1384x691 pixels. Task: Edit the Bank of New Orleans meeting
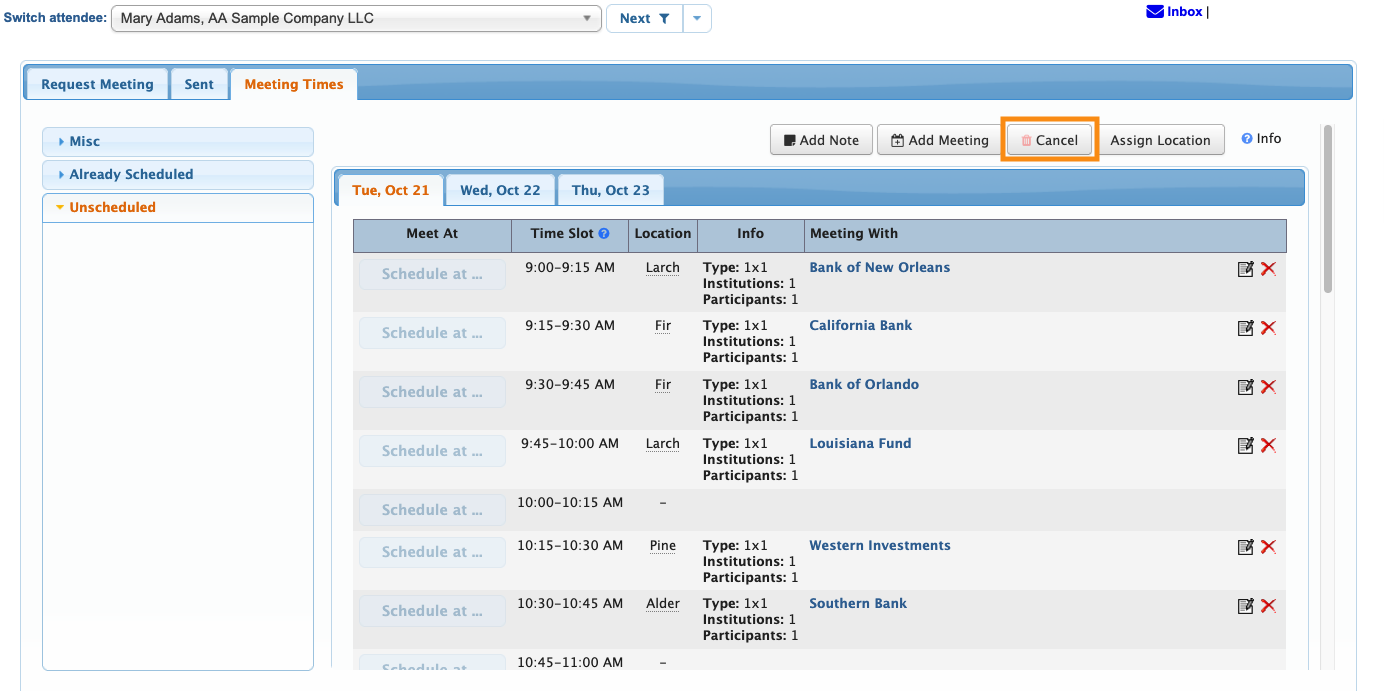click(x=1246, y=269)
